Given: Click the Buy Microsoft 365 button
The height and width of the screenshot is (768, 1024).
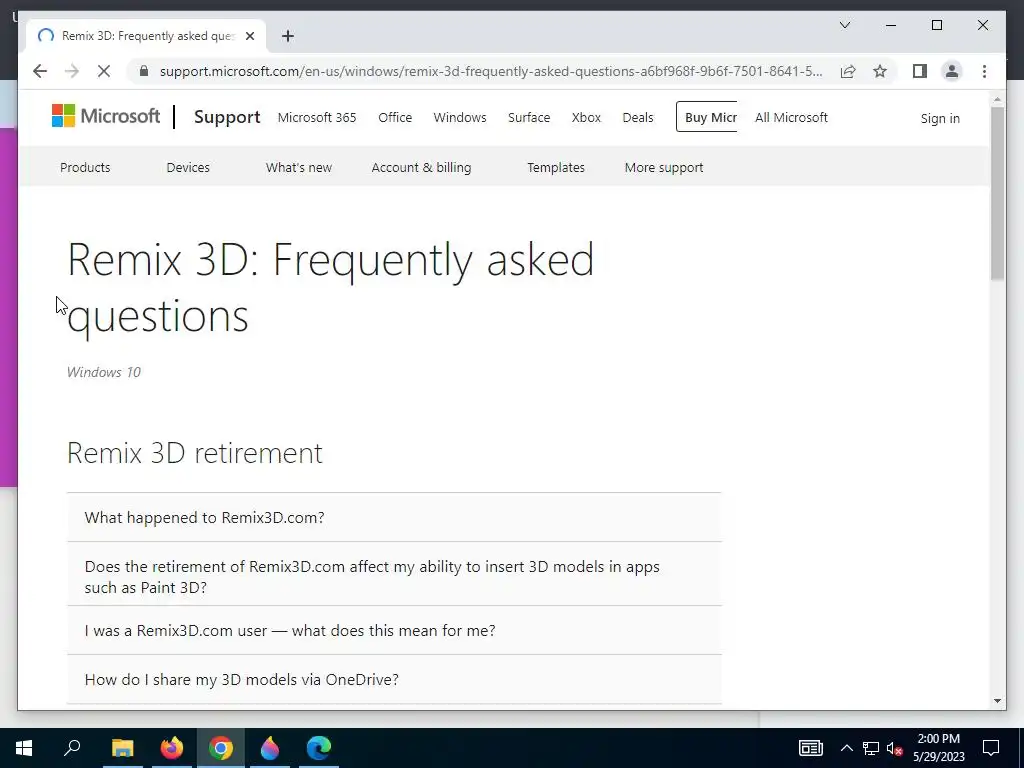Looking at the screenshot, I should (x=707, y=117).
